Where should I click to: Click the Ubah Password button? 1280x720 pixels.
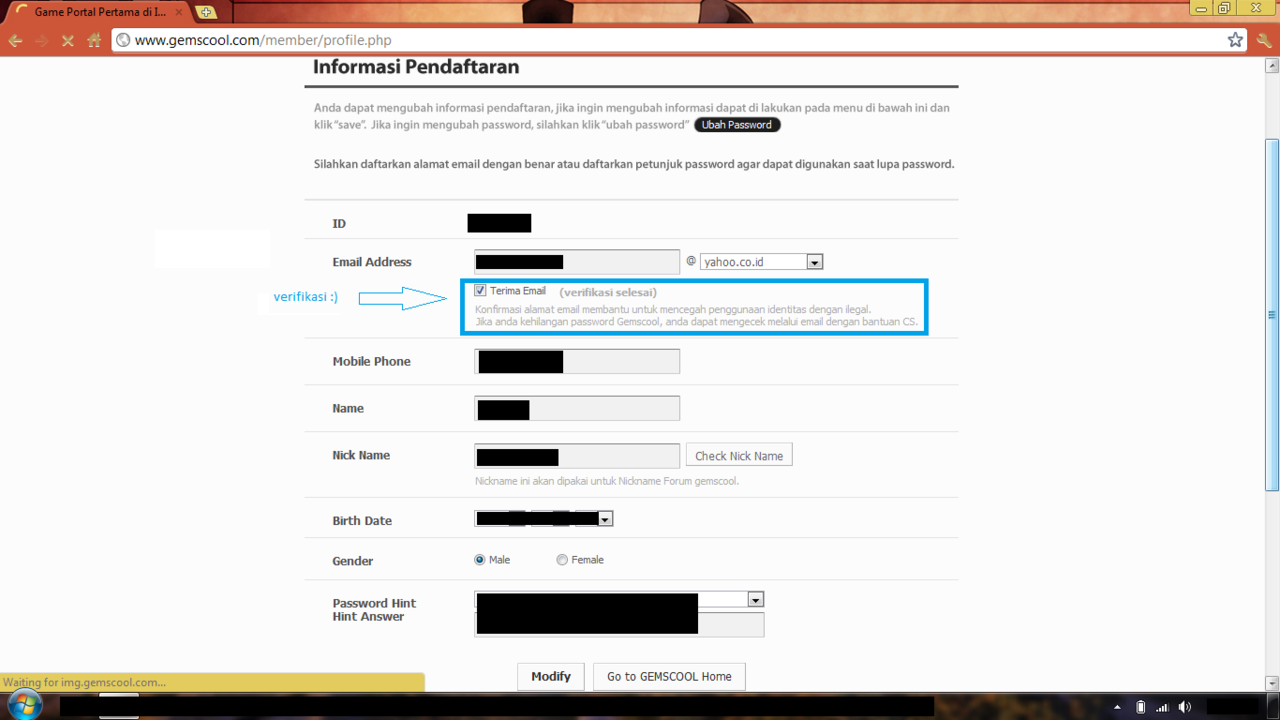point(737,125)
